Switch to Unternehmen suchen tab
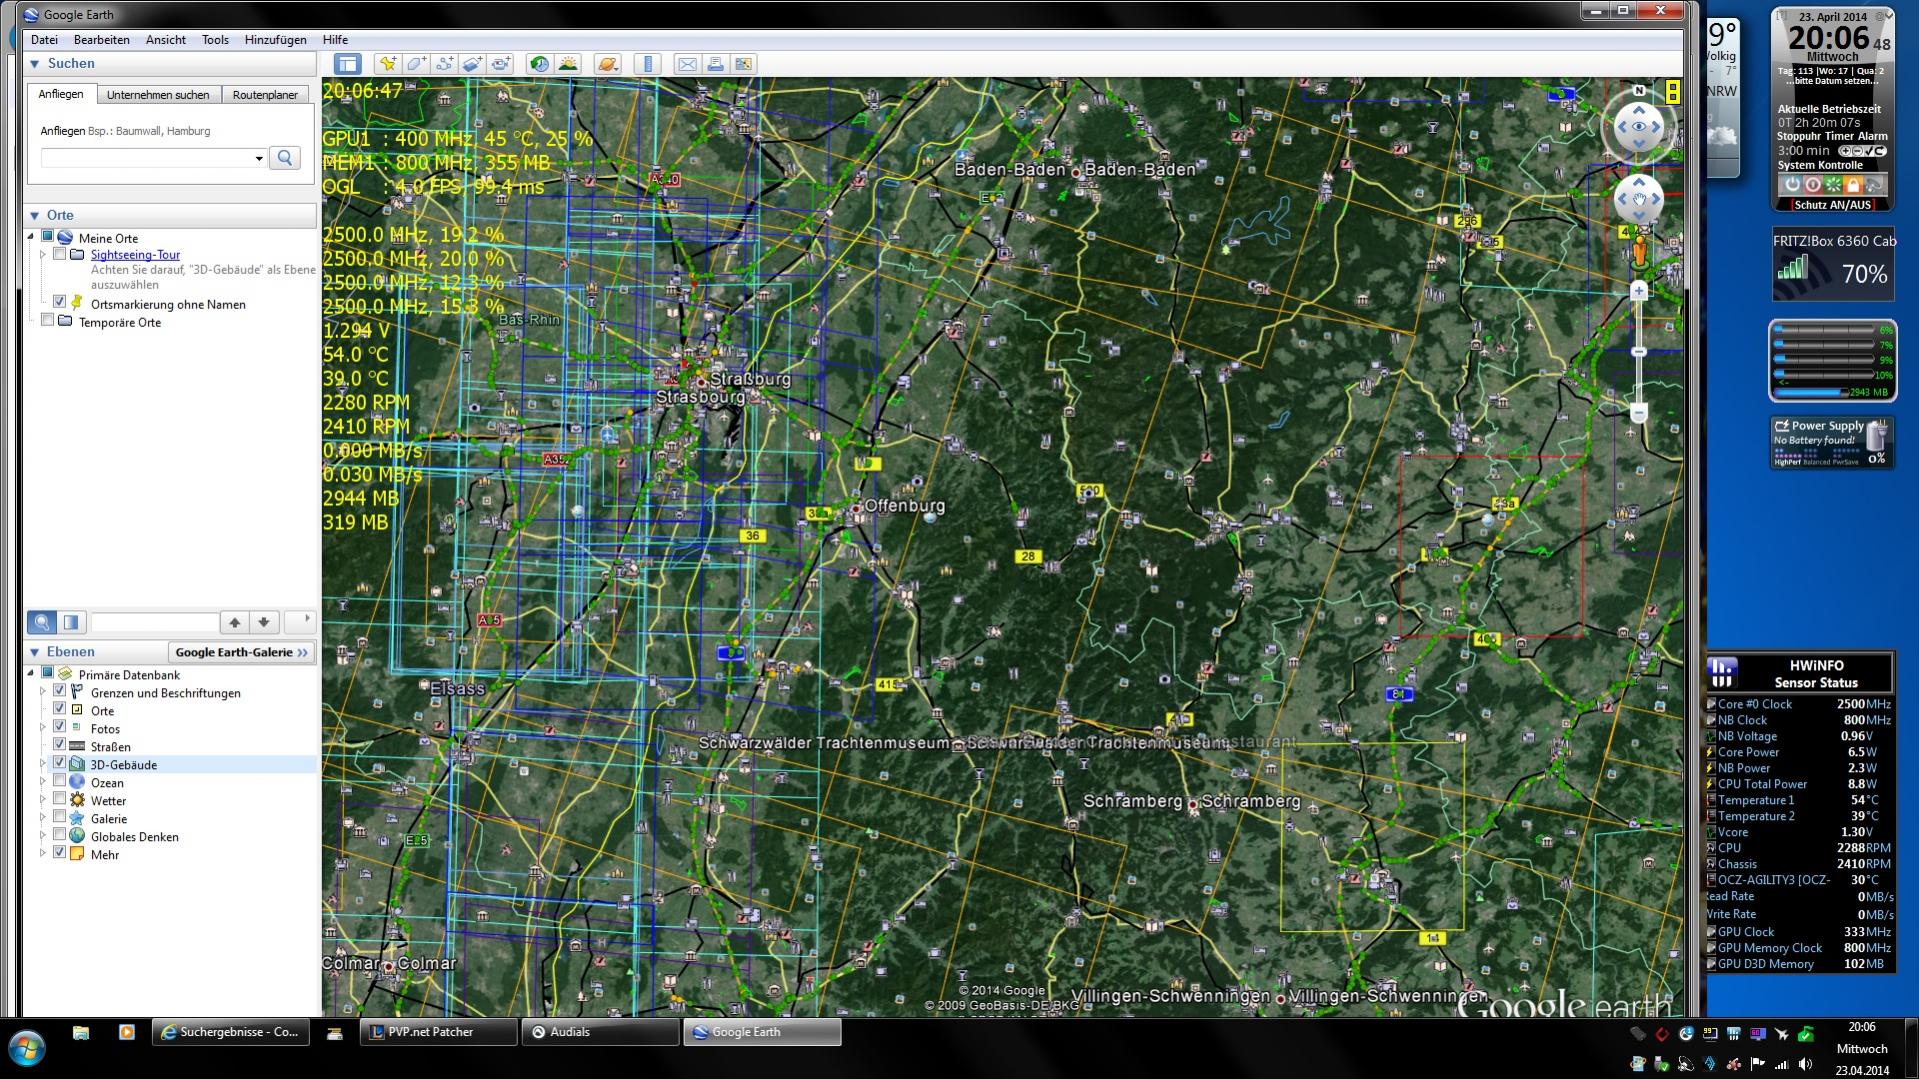The image size is (1919, 1079). [x=158, y=95]
